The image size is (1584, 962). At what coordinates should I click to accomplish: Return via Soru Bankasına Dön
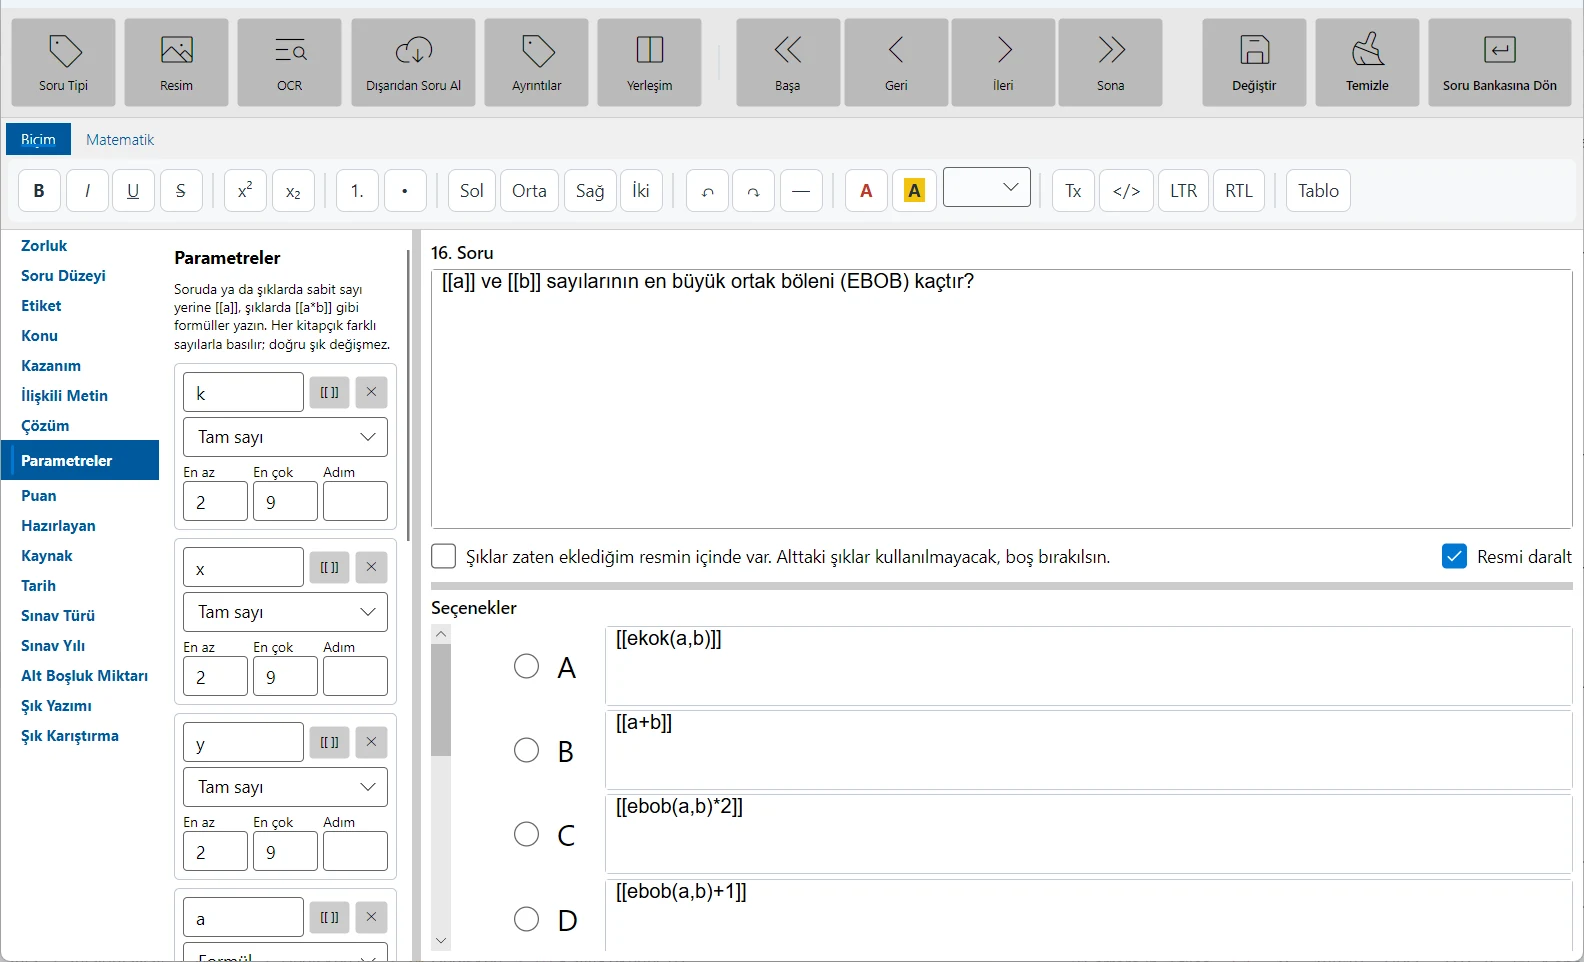click(x=1500, y=62)
